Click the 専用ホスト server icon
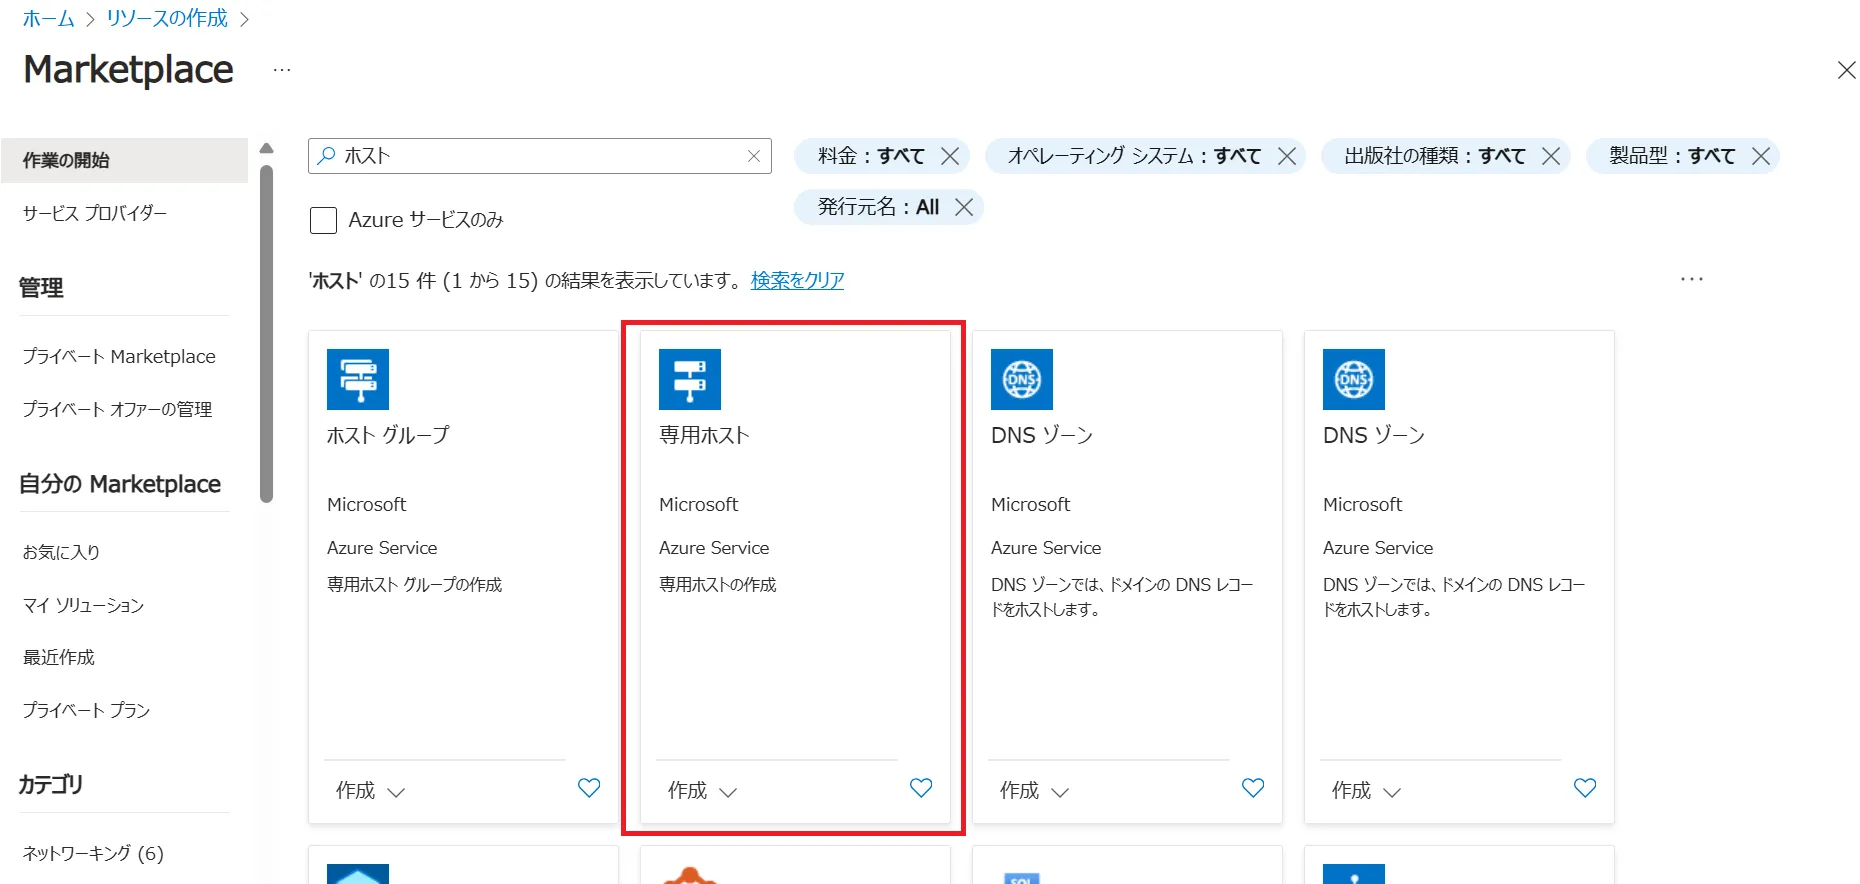Viewport: 1860px width, 884px height. pos(690,379)
